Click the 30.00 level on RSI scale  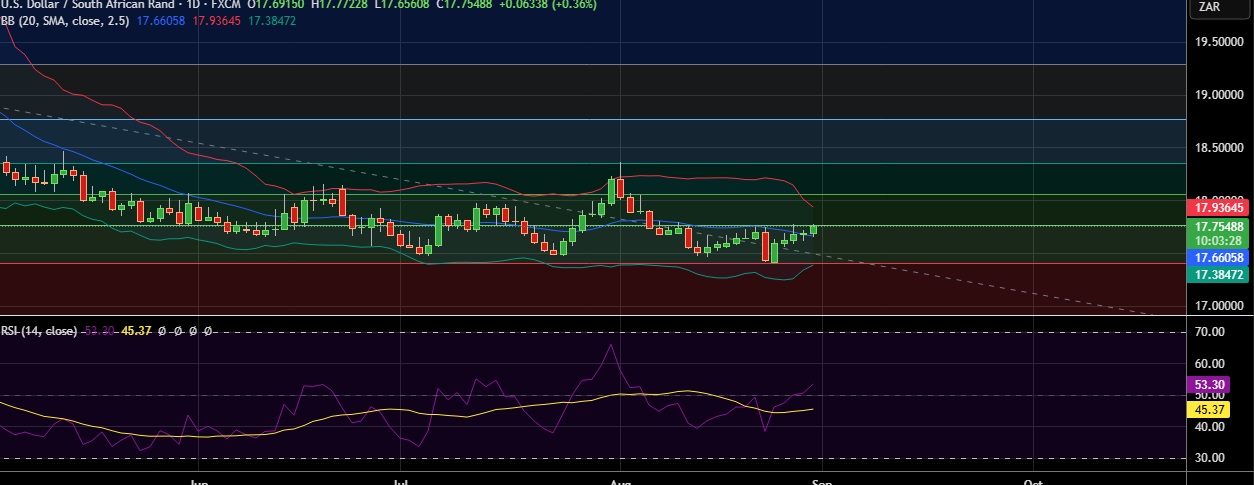pyautogui.click(x=1209, y=458)
